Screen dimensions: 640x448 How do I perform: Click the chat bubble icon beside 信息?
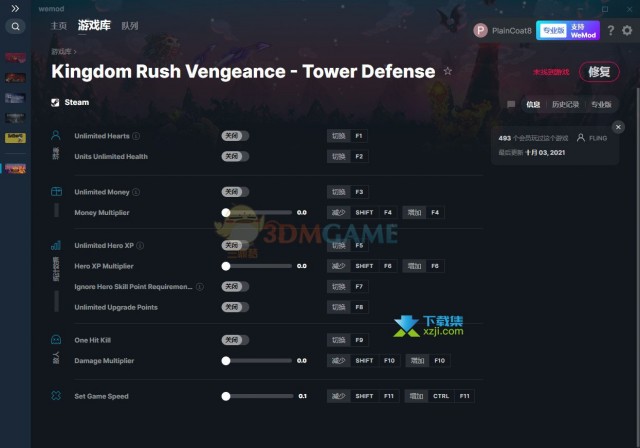click(x=511, y=104)
